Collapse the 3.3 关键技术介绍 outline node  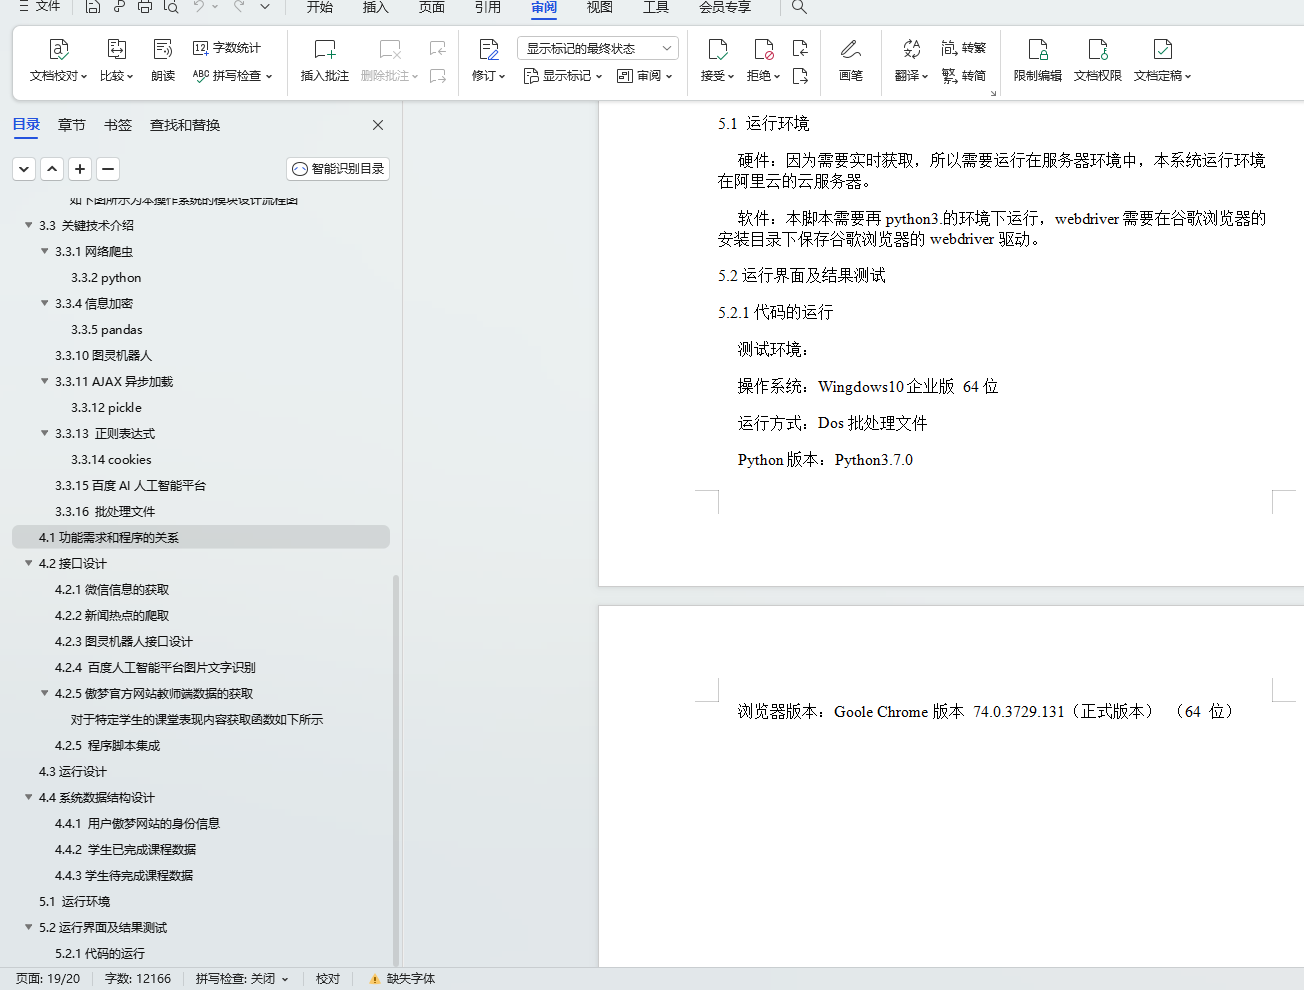tap(28, 225)
